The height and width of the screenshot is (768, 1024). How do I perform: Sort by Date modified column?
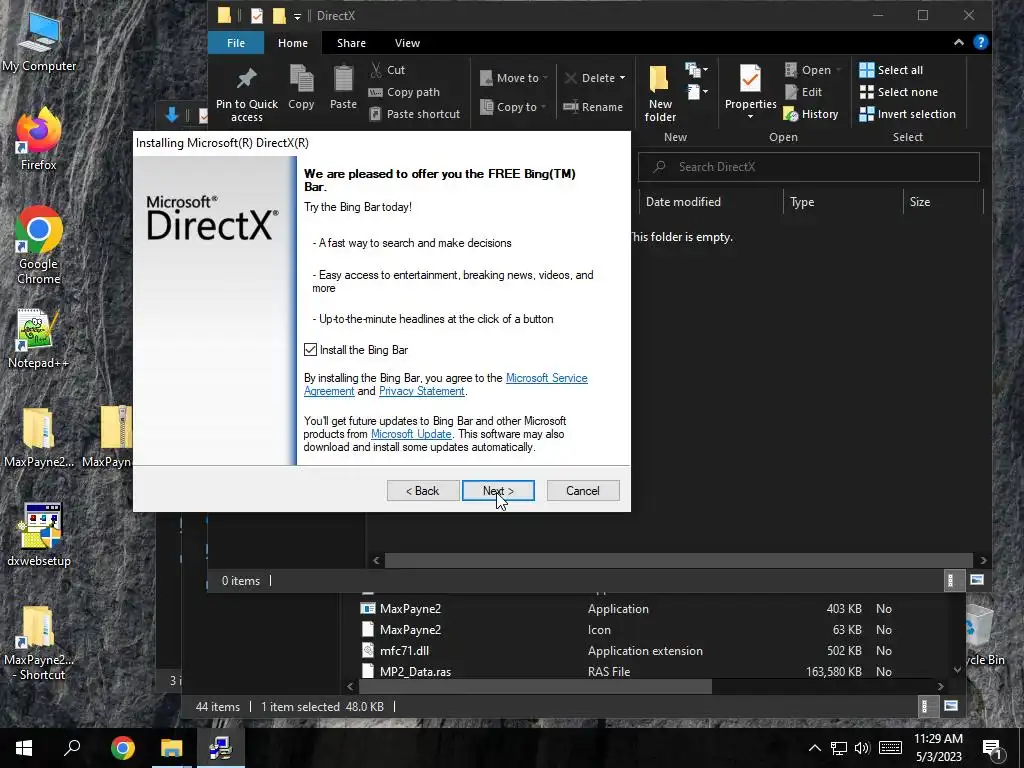coord(710,202)
